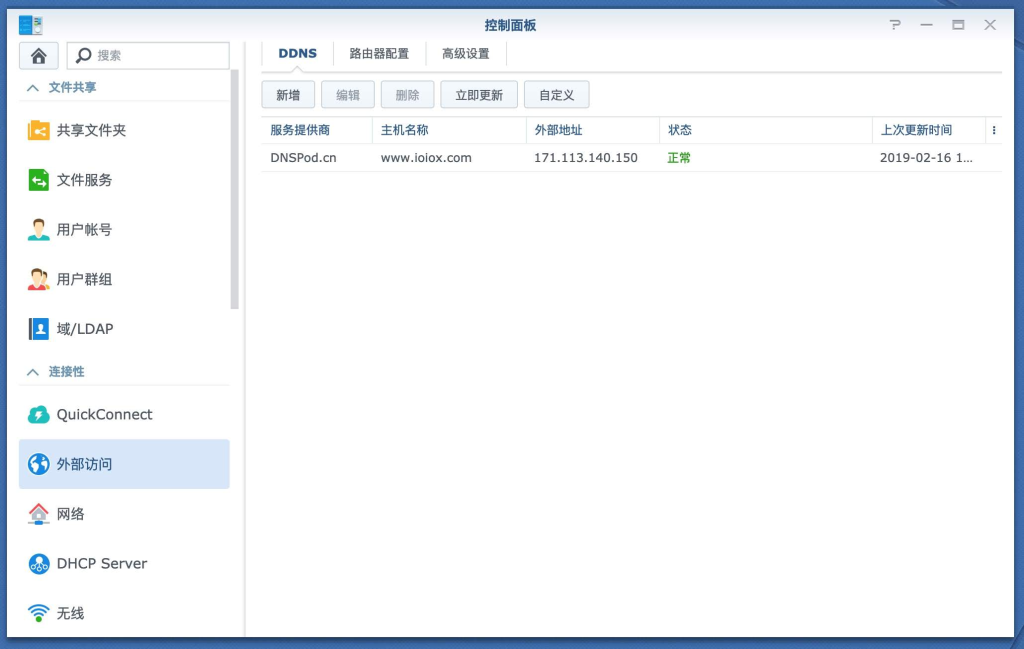Image resolution: width=1024 pixels, height=649 pixels.
Task: Open DHCP Server settings
Action: click(101, 563)
